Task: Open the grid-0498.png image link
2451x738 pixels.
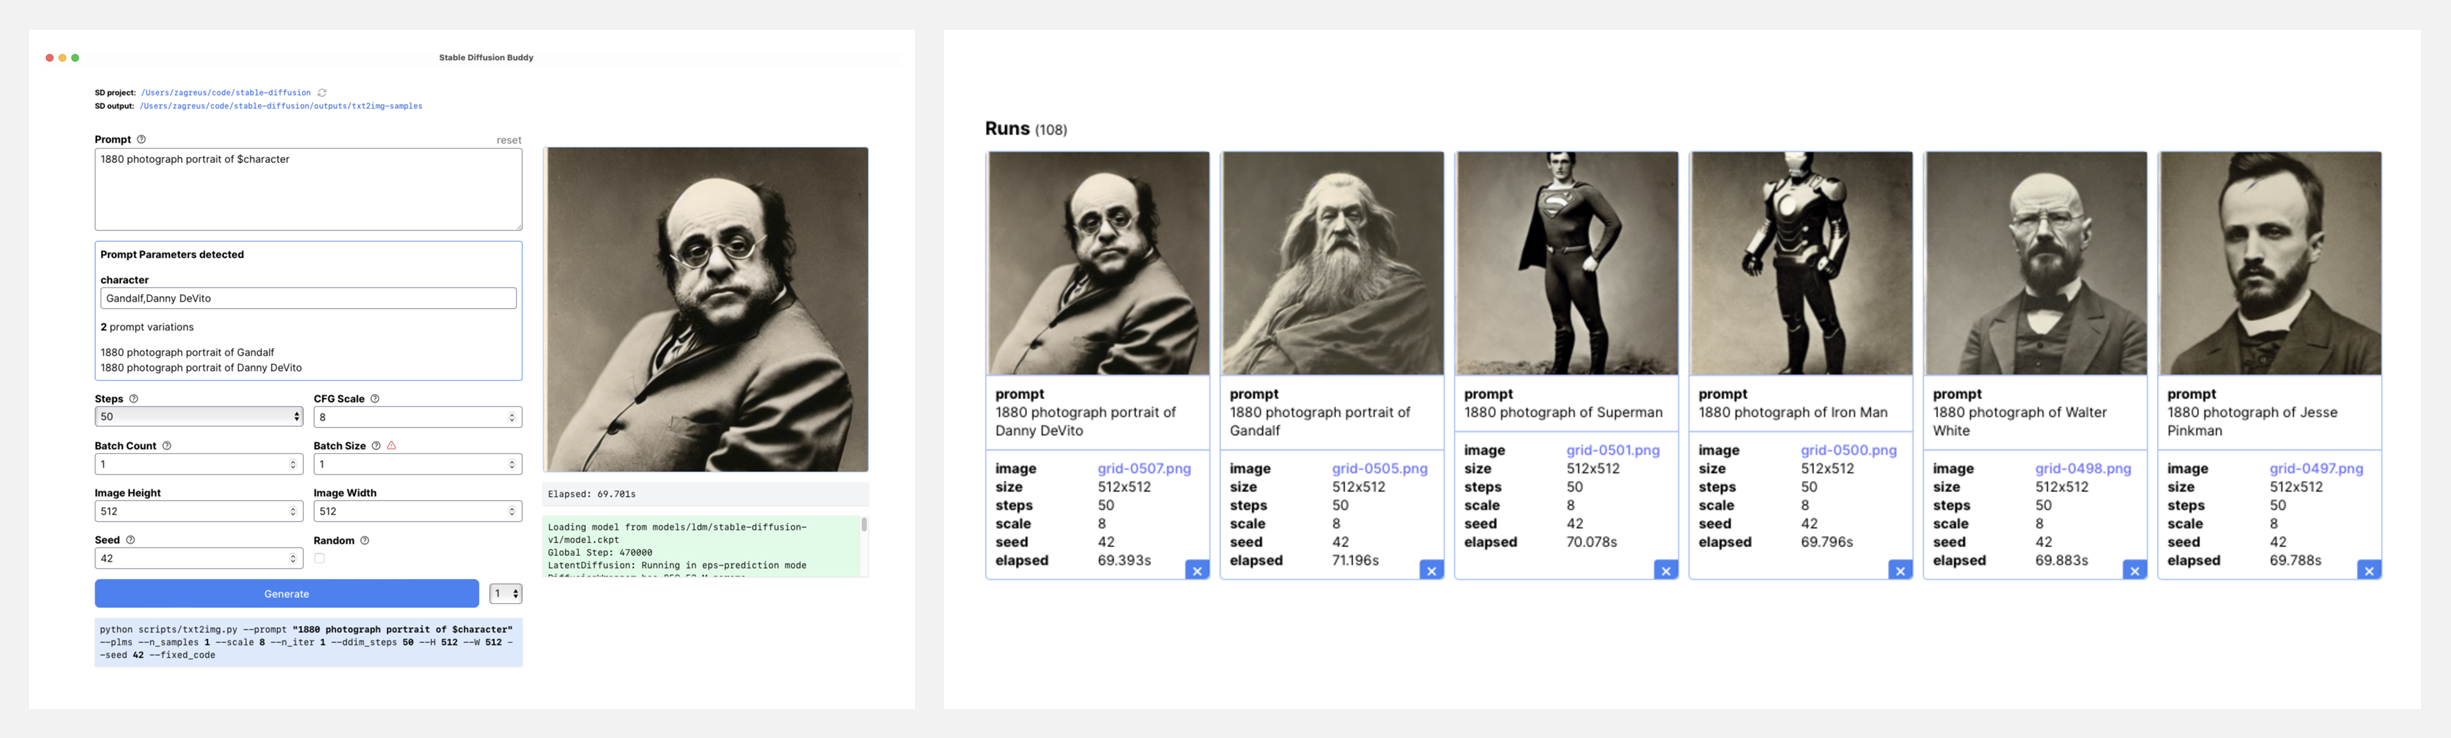Action: (2083, 468)
